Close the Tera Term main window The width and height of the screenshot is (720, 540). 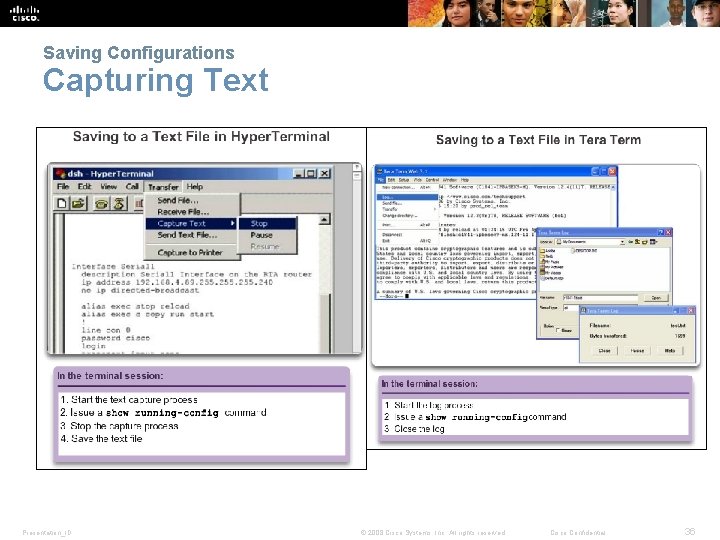pyautogui.click(x=612, y=171)
